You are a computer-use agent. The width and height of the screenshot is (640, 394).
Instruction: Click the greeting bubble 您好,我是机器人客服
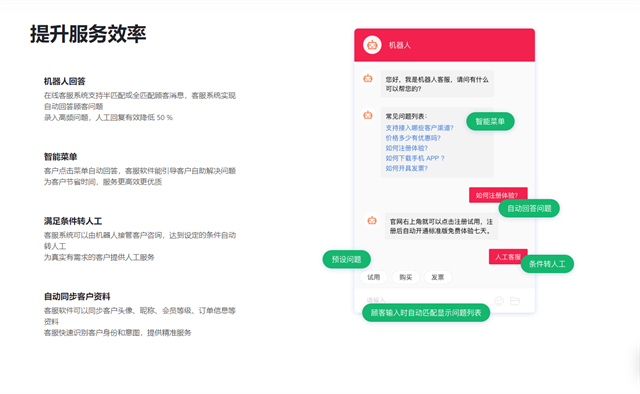[437, 84]
